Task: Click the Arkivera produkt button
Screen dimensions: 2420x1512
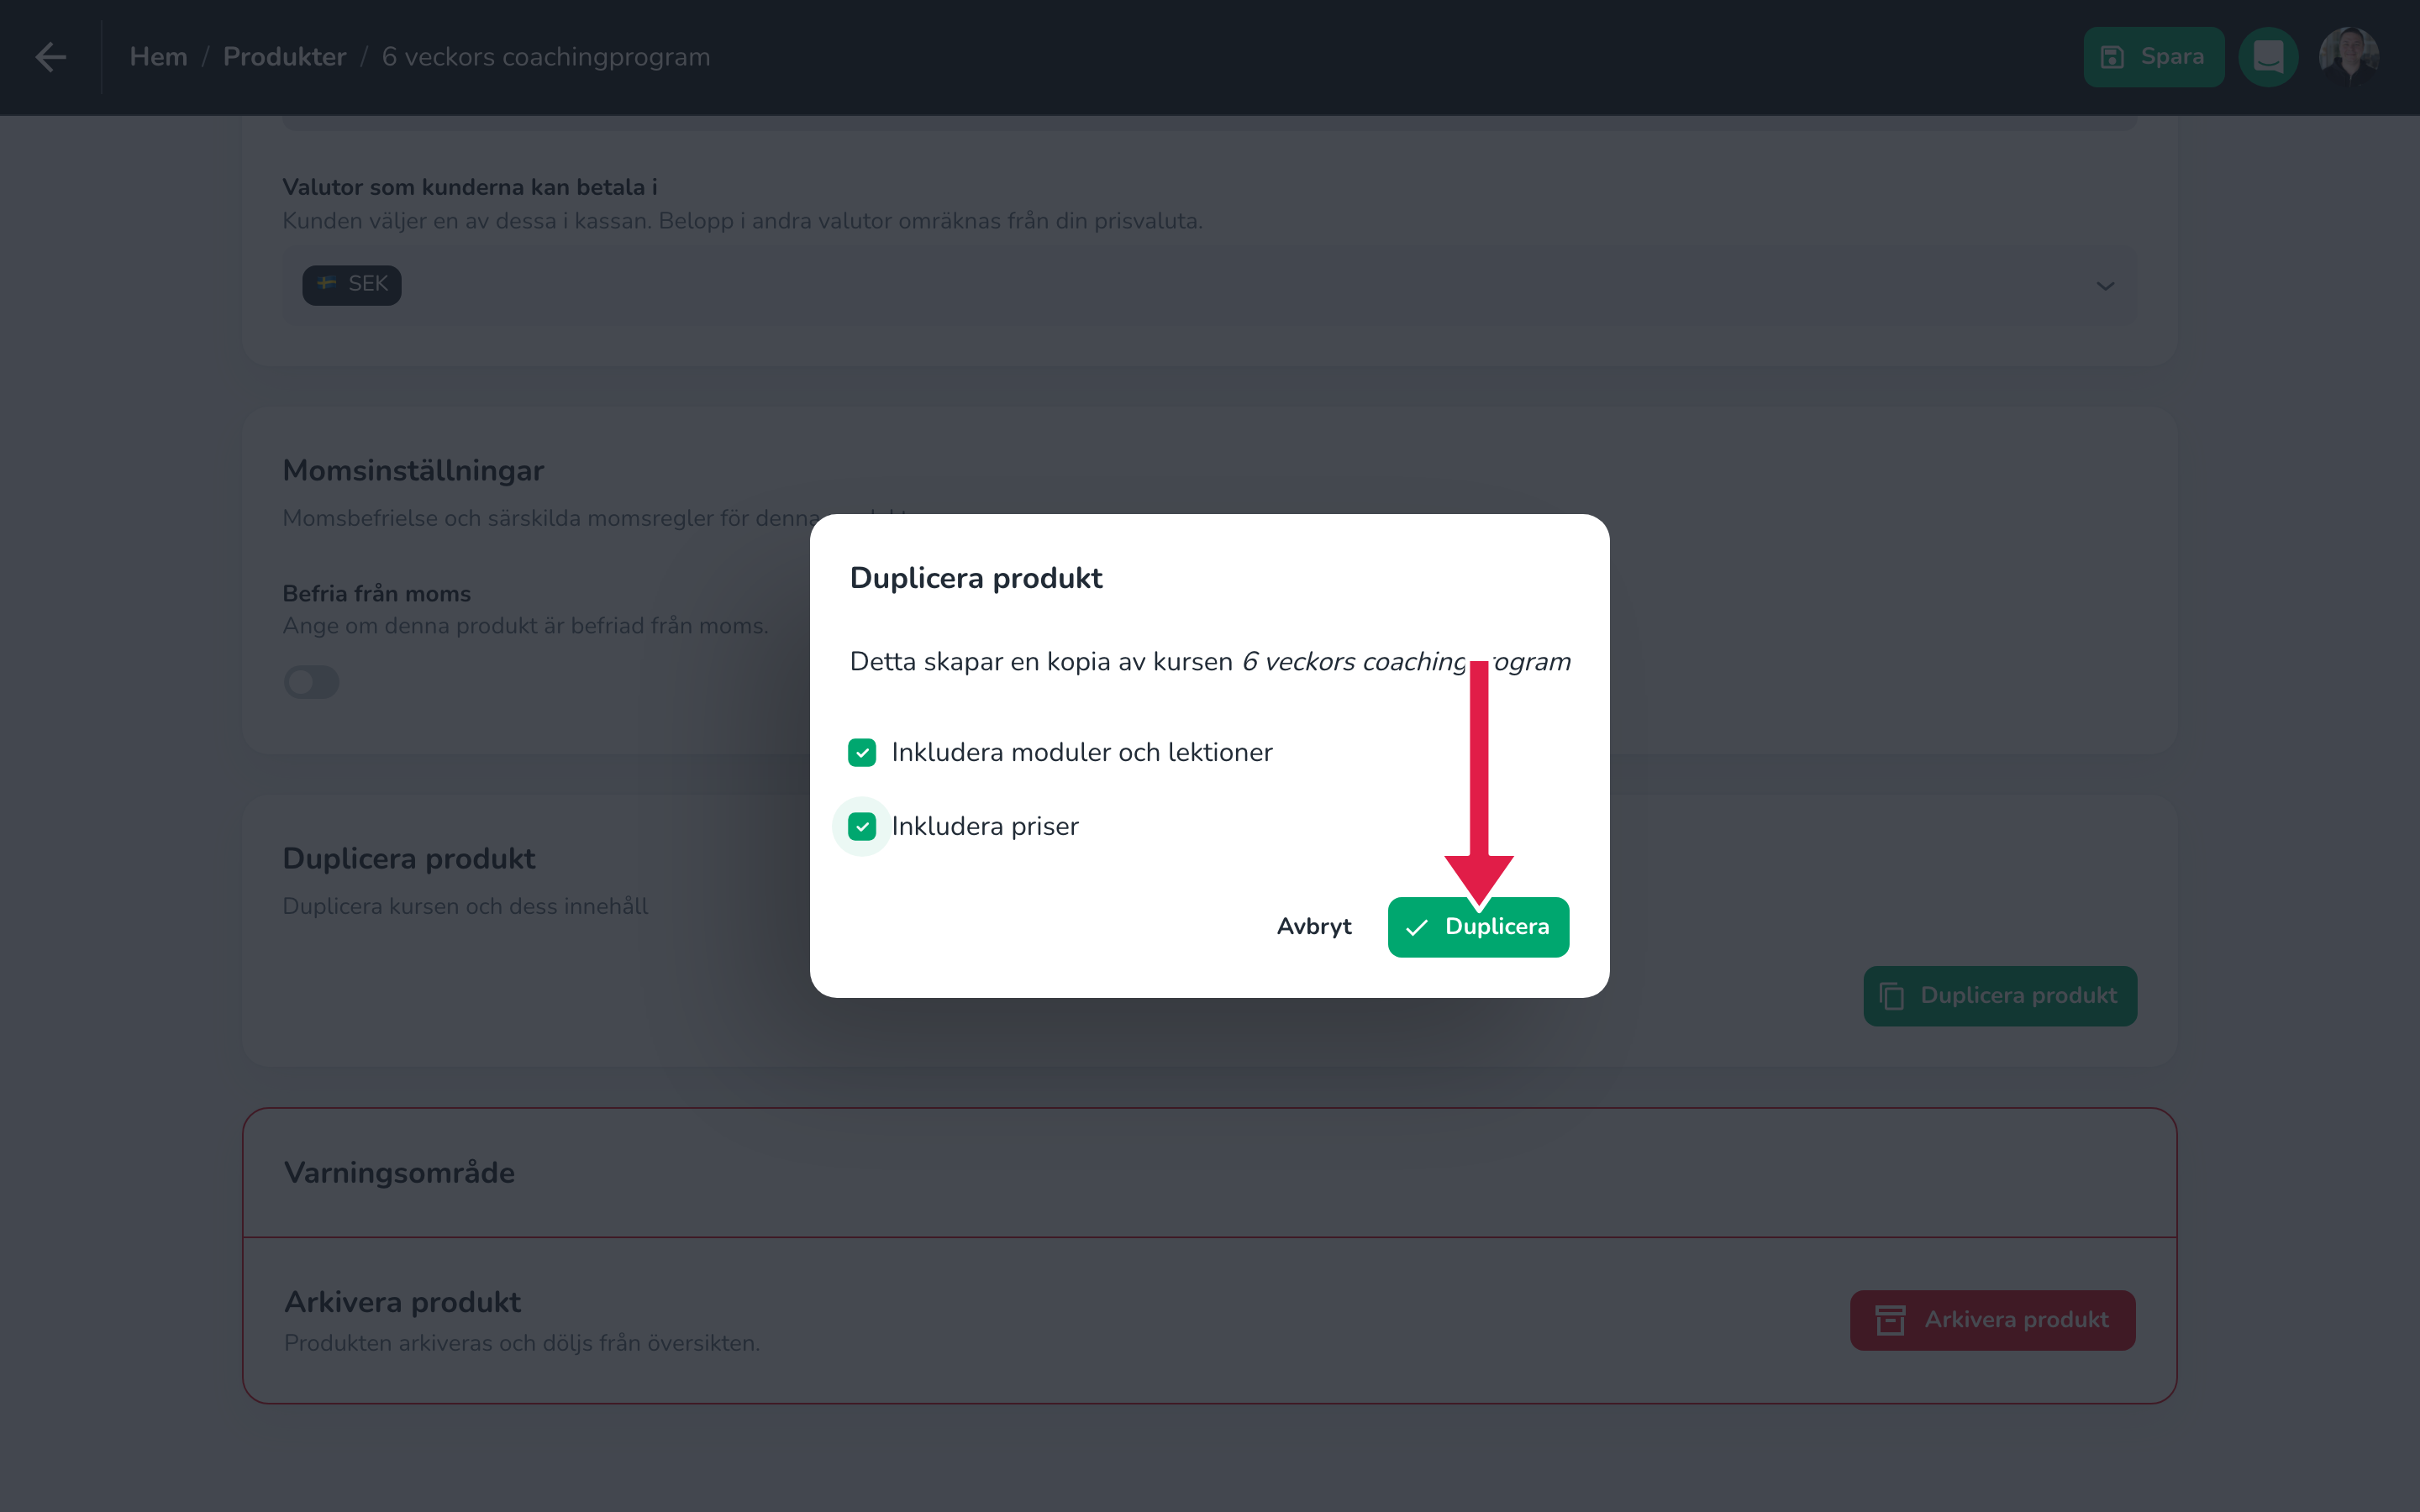Action: [x=1992, y=1320]
